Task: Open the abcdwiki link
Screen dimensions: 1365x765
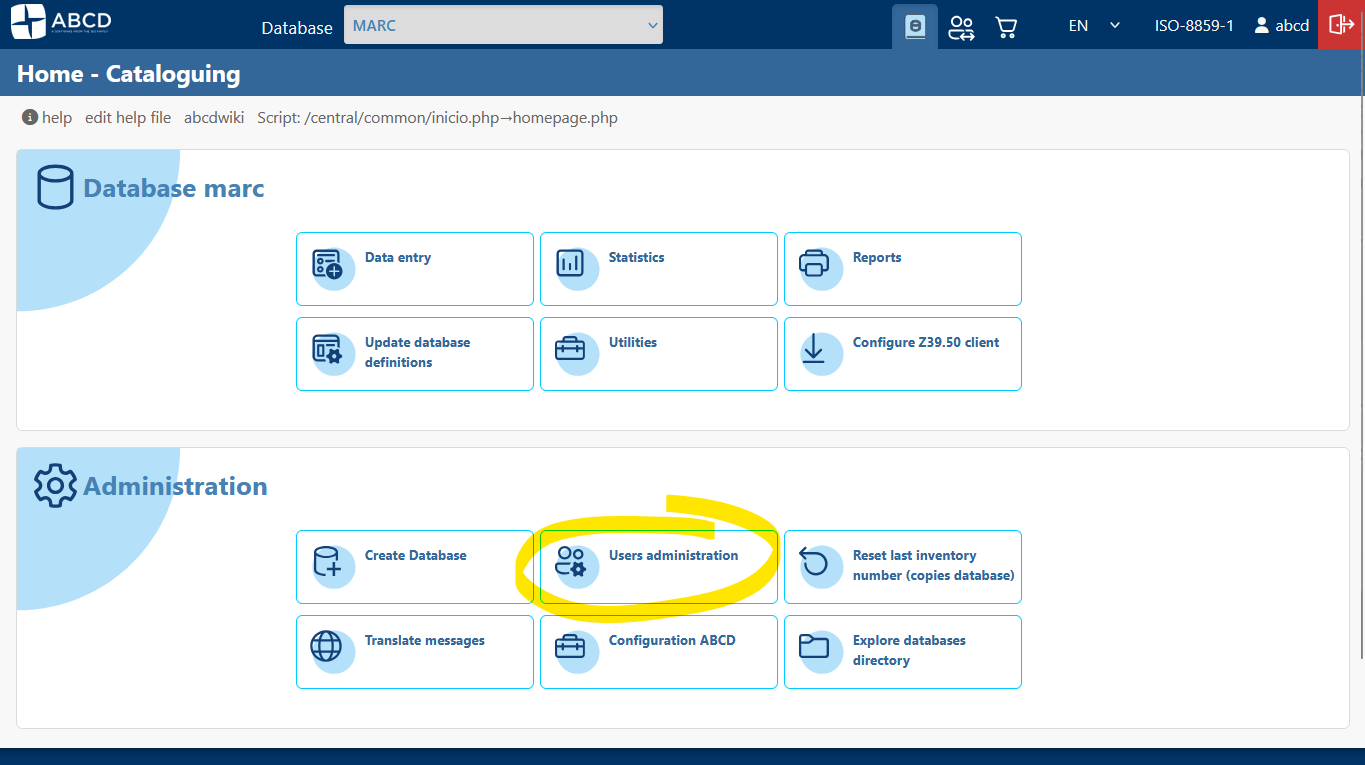Action: click(x=214, y=118)
